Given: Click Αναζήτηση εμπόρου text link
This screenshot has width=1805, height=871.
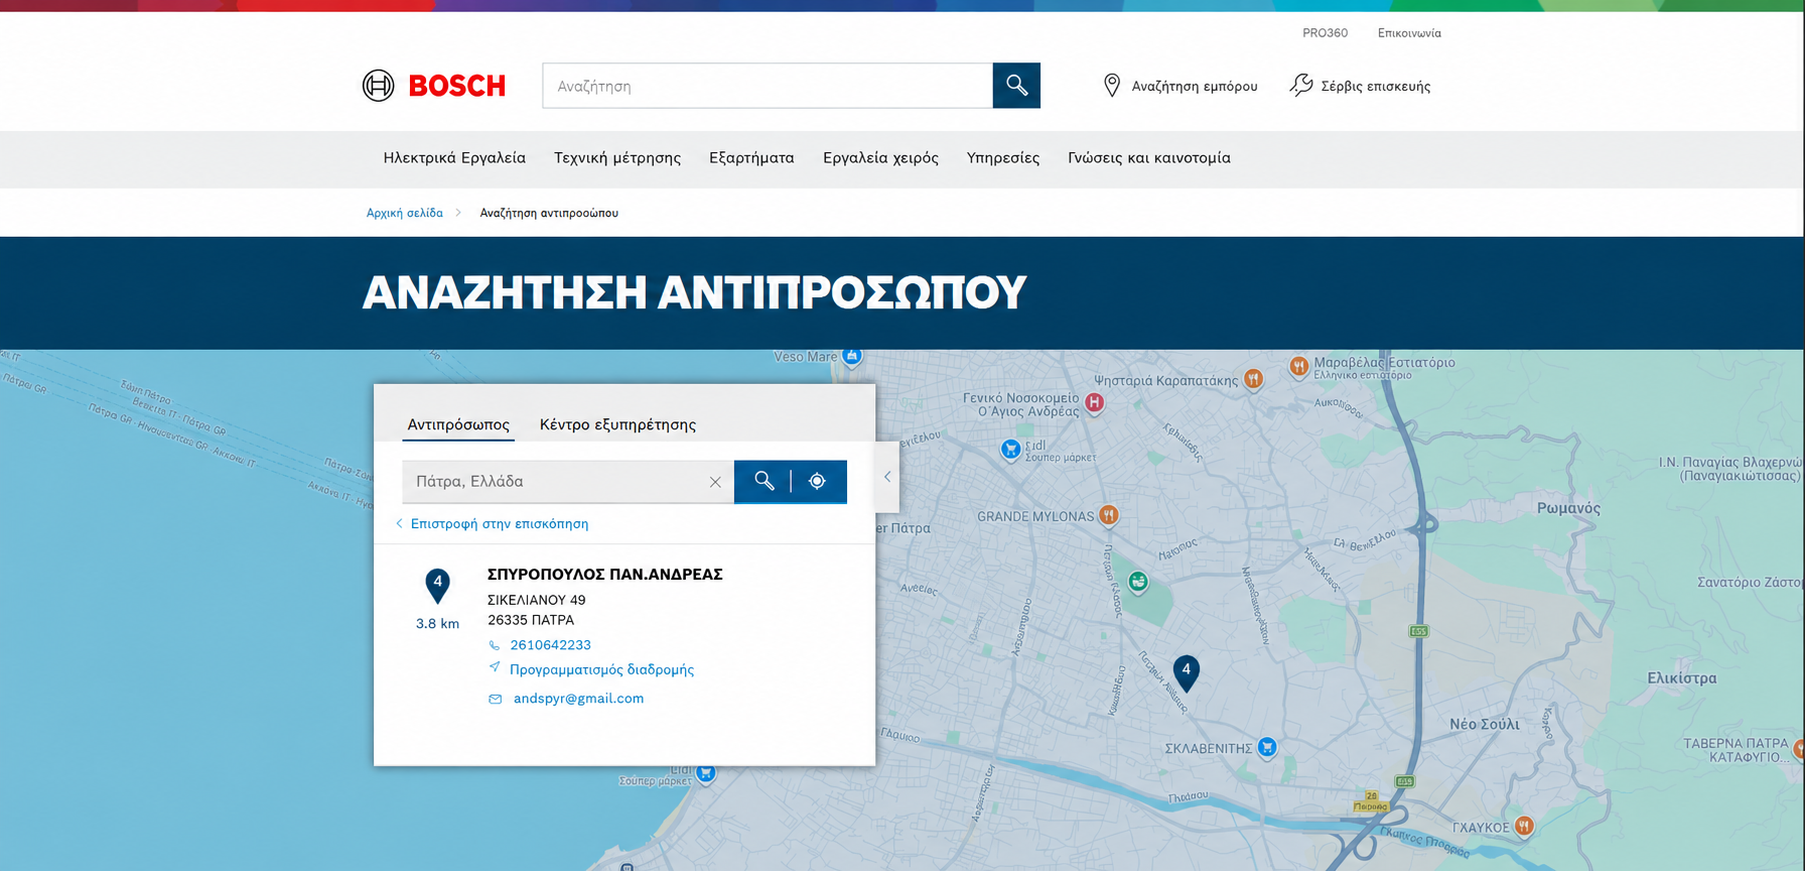Looking at the screenshot, I should pyautogui.click(x=1194, y=86).
